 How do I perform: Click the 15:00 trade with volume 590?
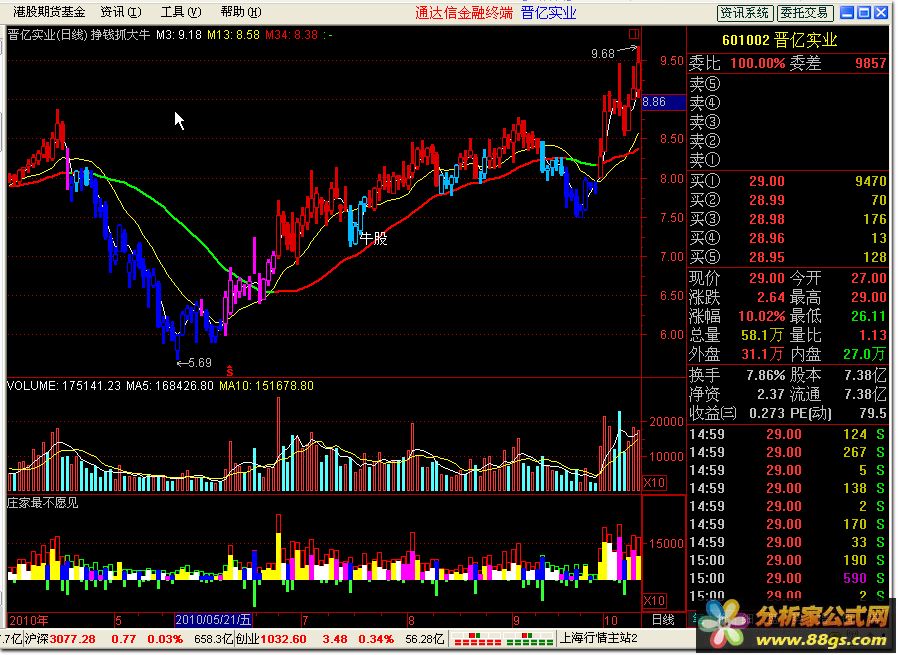[x=788, y=578]
